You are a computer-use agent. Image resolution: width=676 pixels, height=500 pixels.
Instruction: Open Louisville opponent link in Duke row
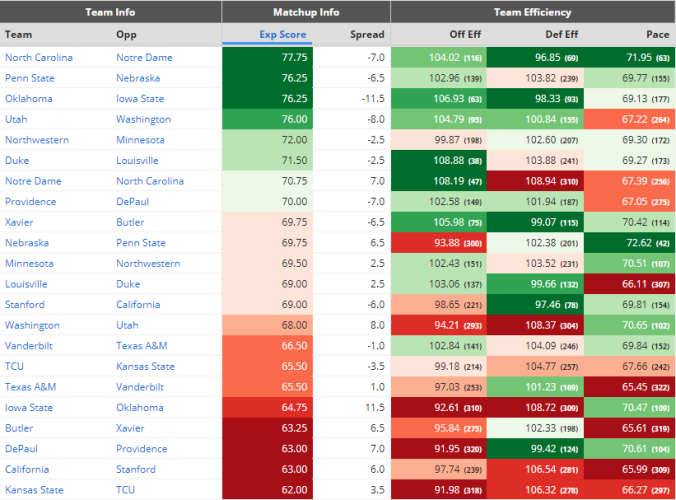coord(137,160)
